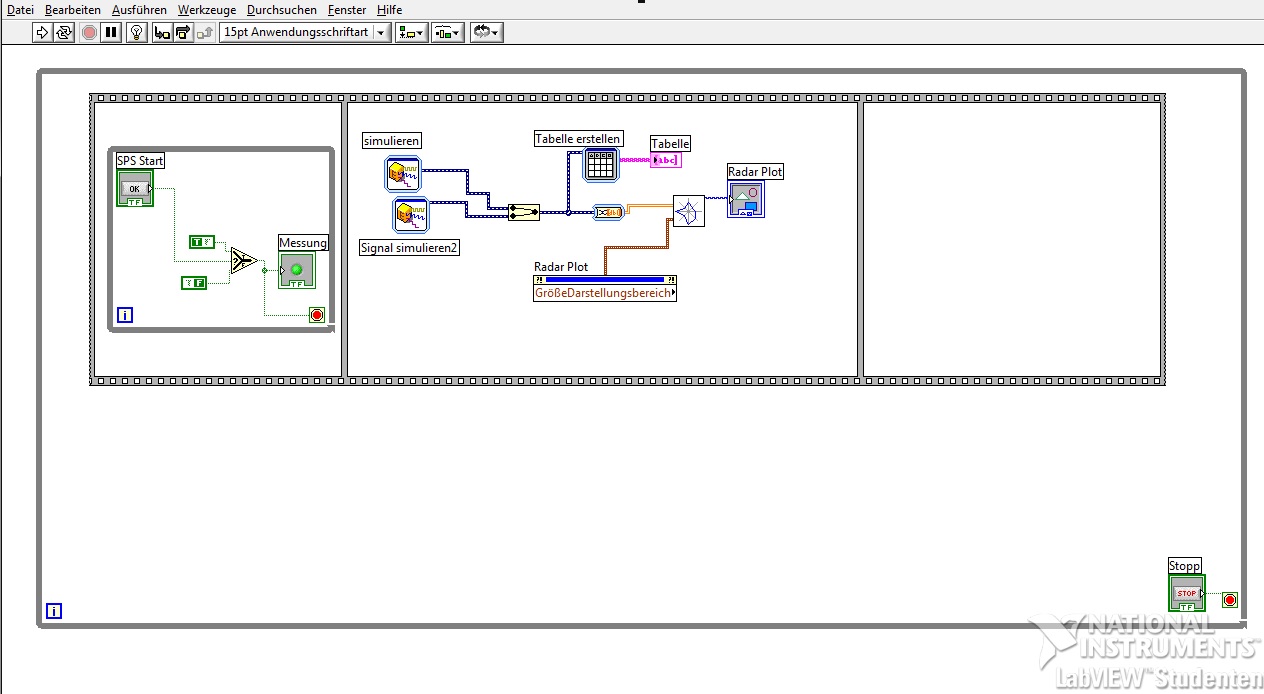Click the Radar Plot property node header

[605, 279]
